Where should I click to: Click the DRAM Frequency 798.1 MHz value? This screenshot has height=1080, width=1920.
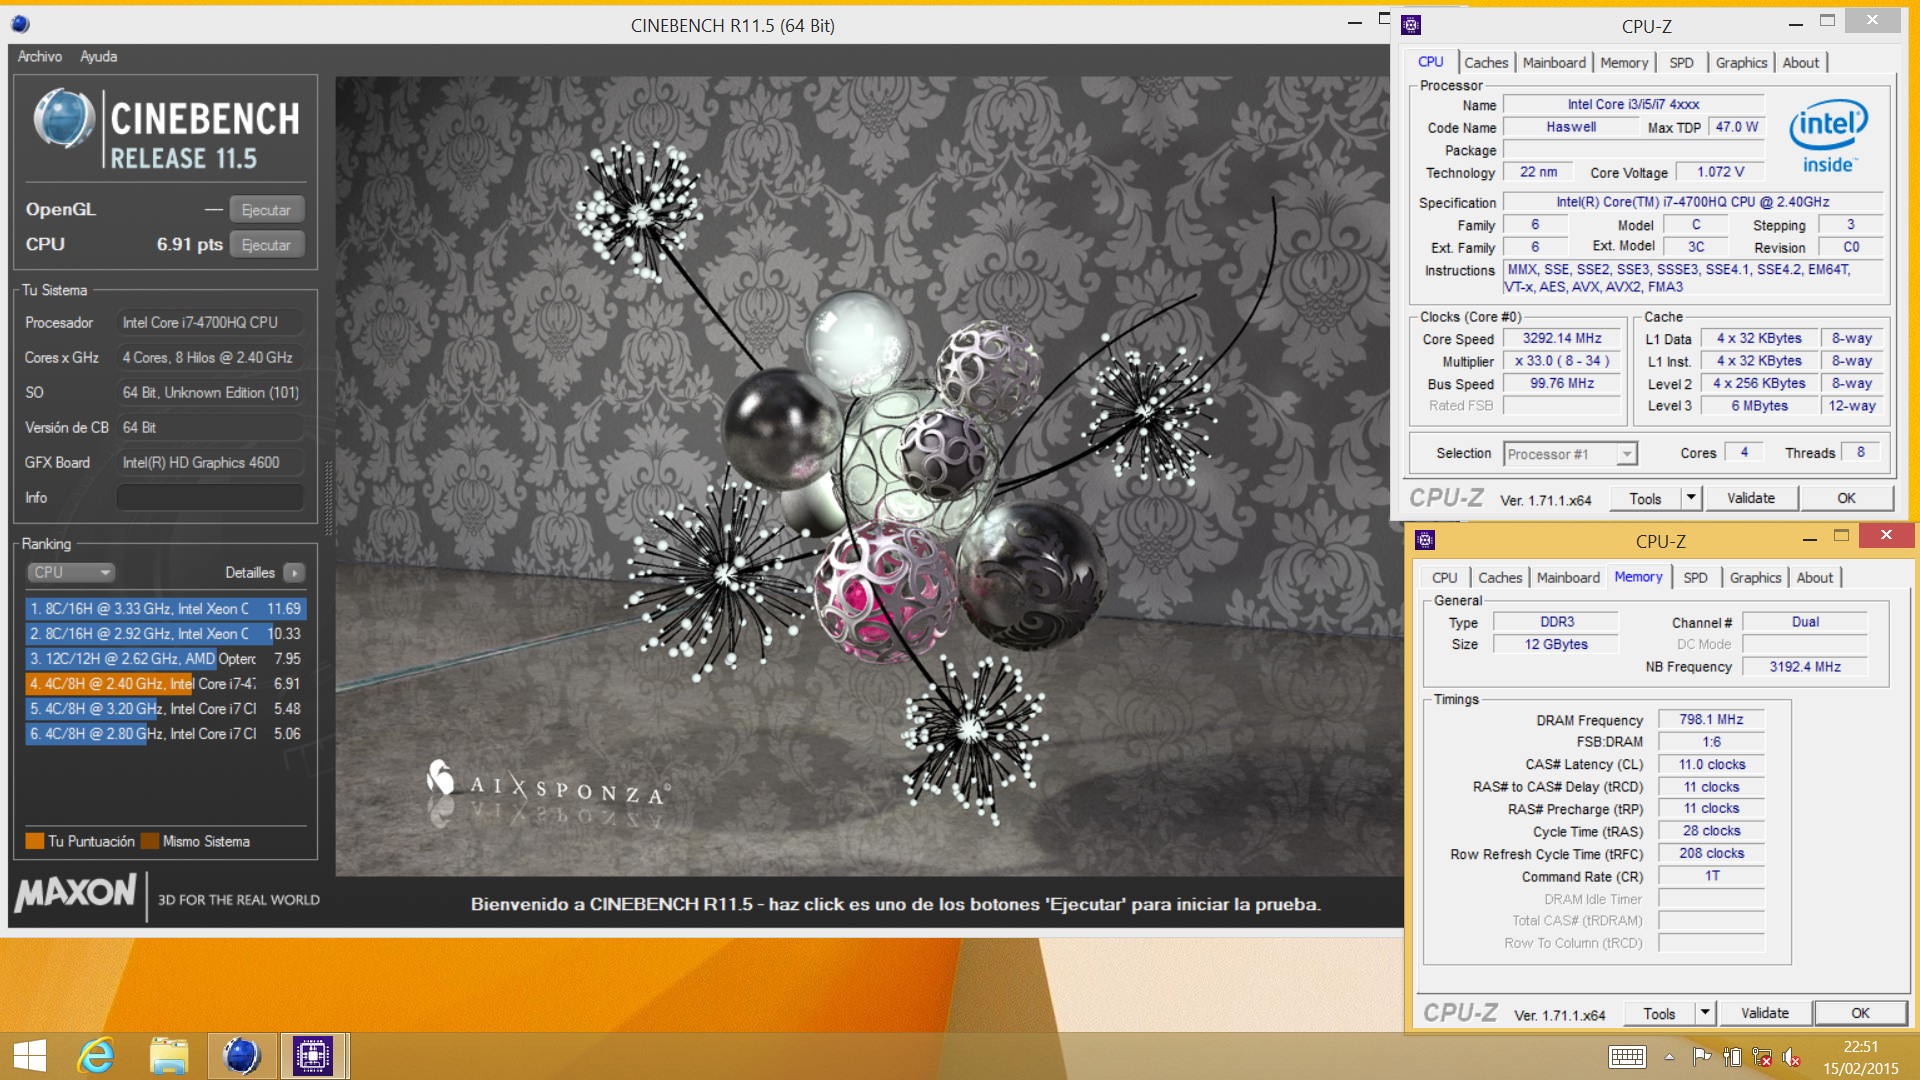[x=1711, y=719]
